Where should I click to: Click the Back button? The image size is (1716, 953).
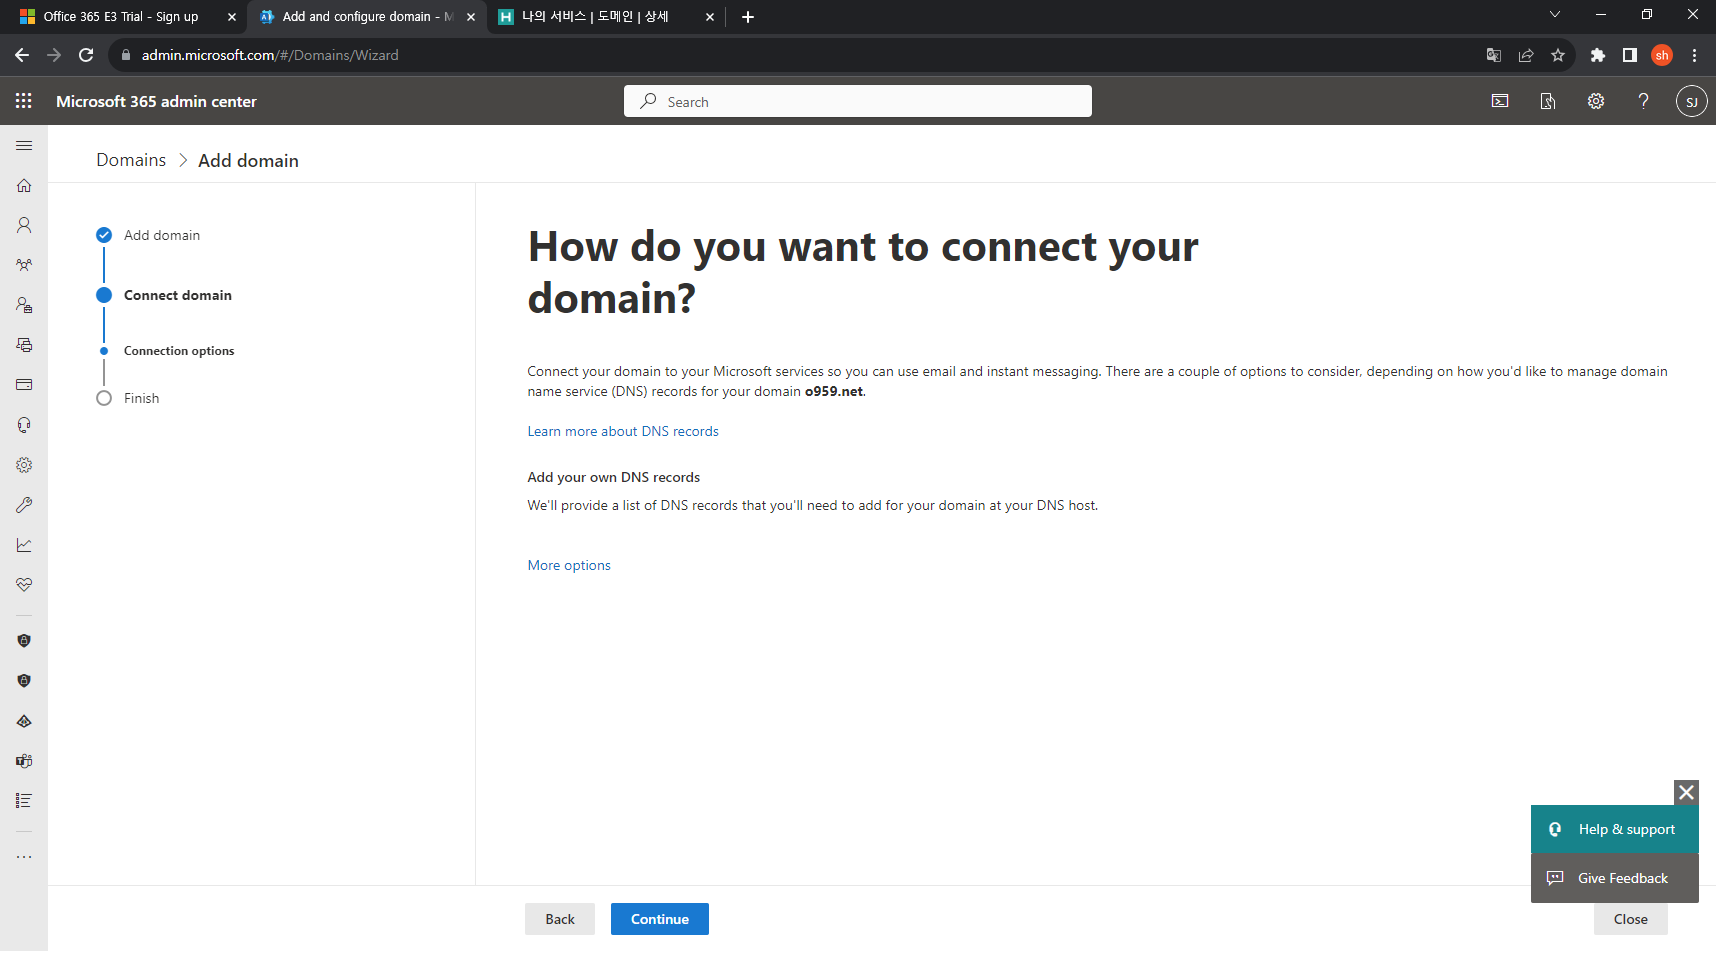pos(560,919)
